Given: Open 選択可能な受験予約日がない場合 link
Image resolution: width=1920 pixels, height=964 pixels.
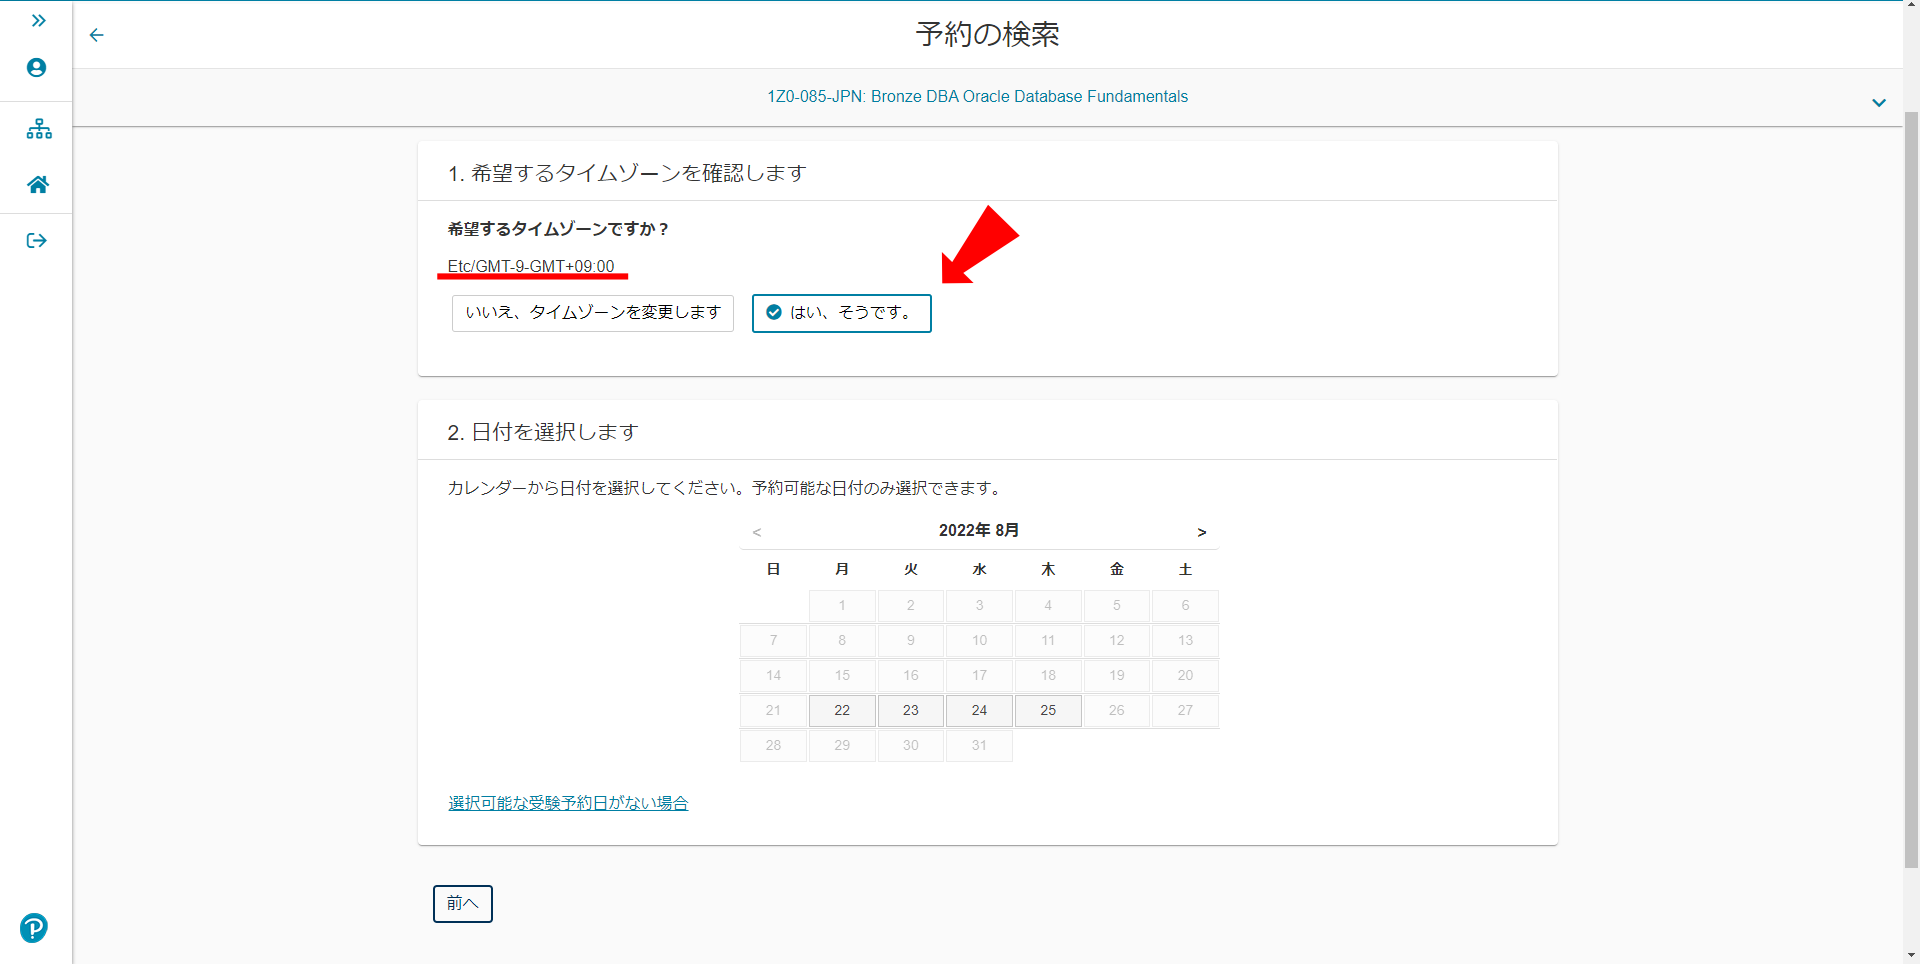Looking at the screenshot, I should tap(568, 803).
